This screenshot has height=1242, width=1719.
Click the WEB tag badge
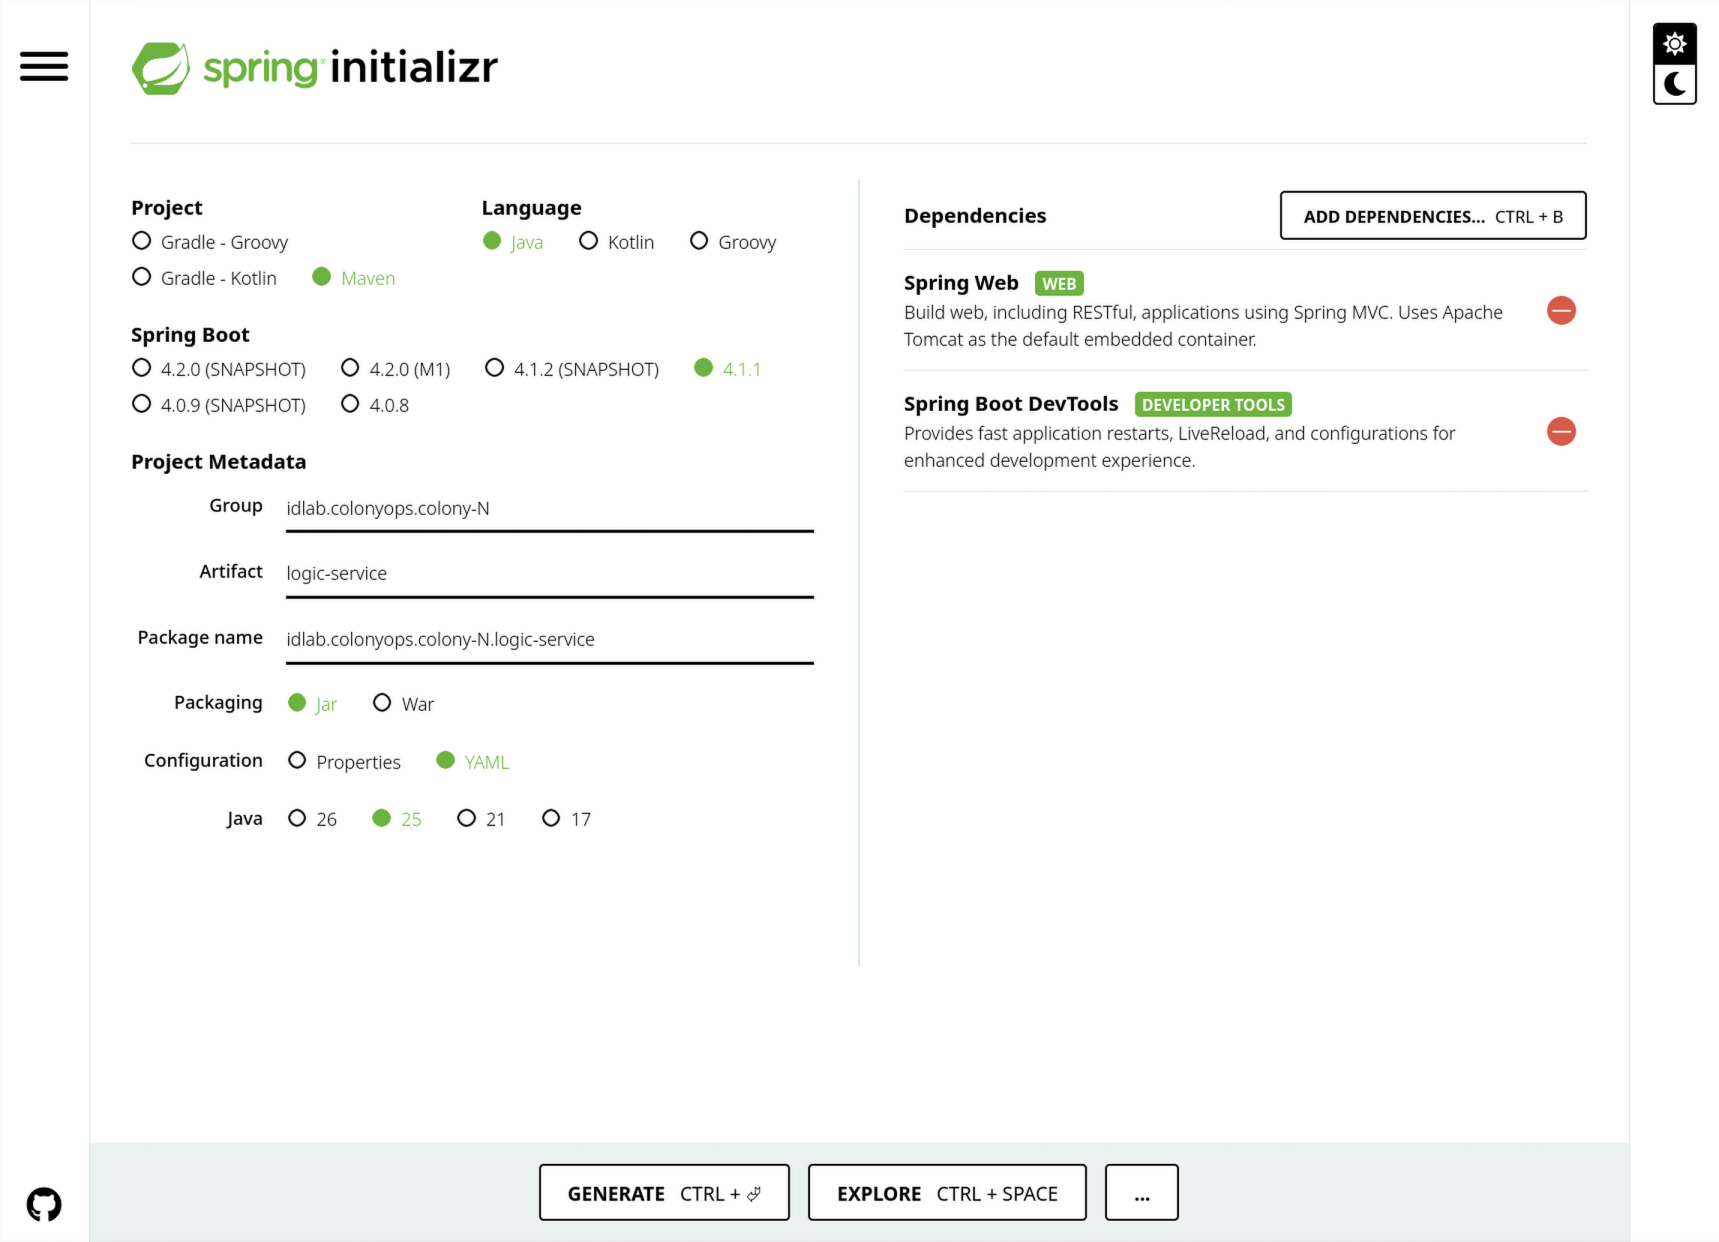point(1059,284)
